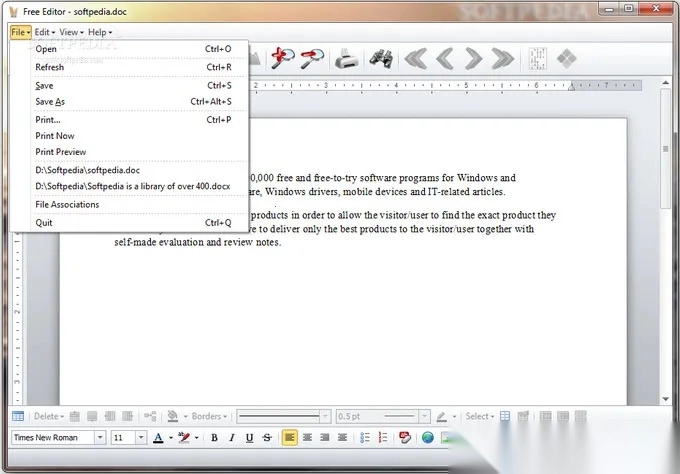Choose File Associations in the File menu
The height and width of the screenshot is (474, 680).
click(x=67, y=204)
